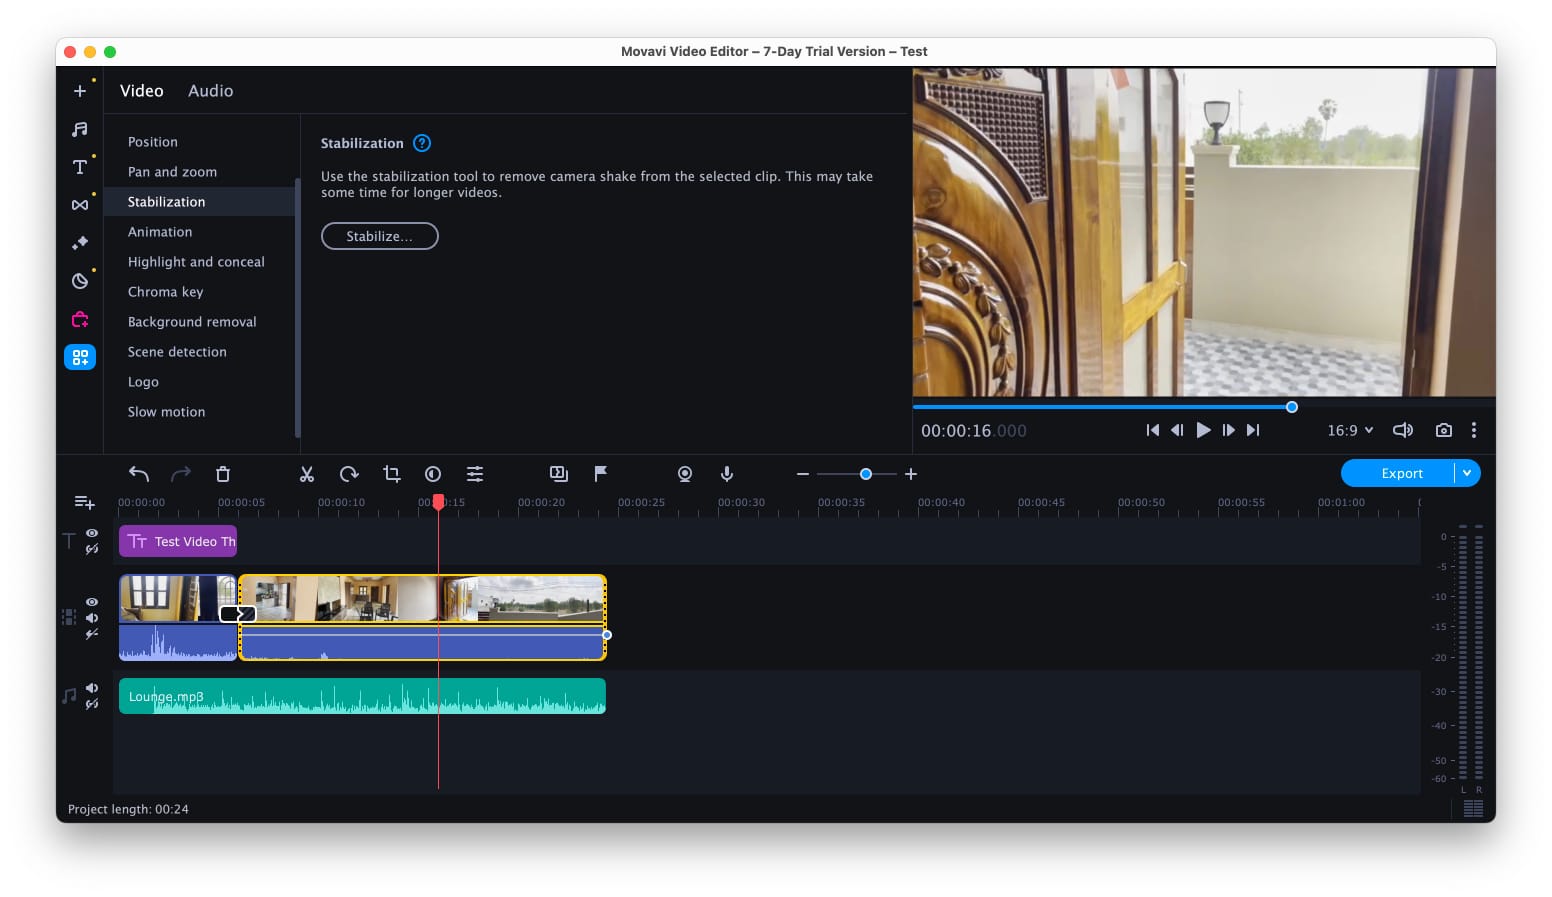Select Stabilization in the list
The width and height of the screenshot is (1552, 897).
tap(200, 202)
